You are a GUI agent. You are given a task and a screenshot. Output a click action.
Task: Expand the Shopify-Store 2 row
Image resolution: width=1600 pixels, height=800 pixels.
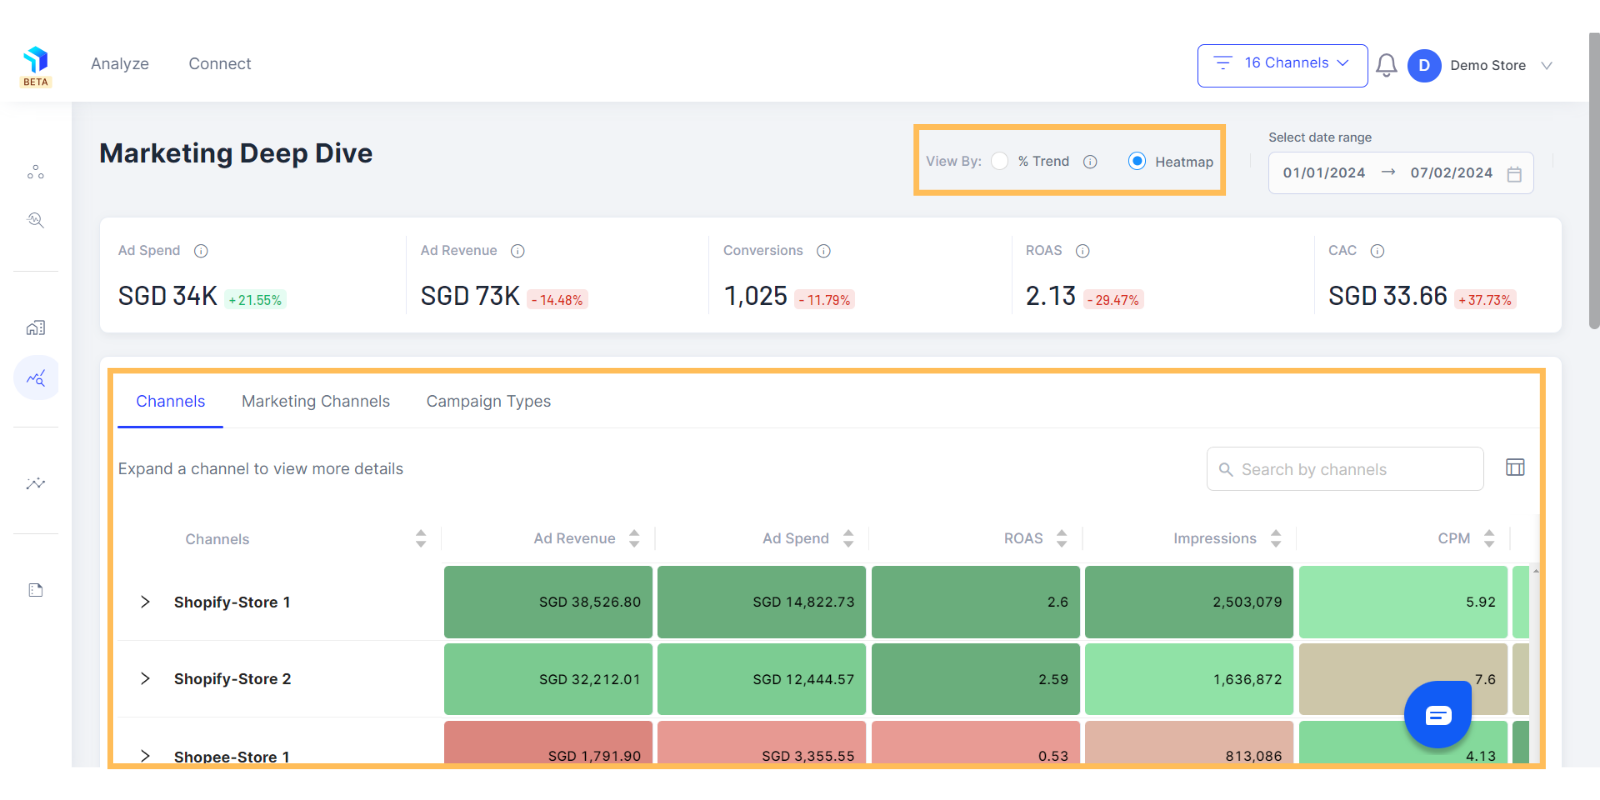(145, 679)
